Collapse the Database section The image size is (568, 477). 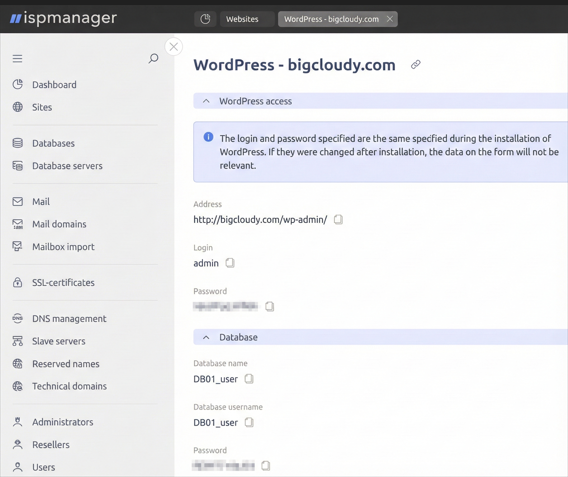[x=206, y=337]
